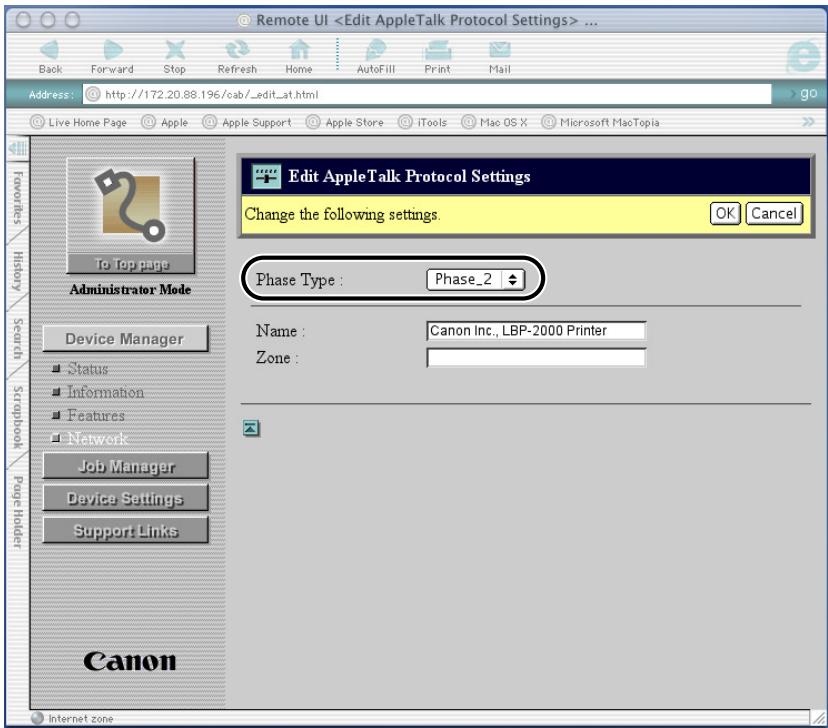Click the address bar page icon
Viewport: 828px width, 728px height.
point(93,94)
